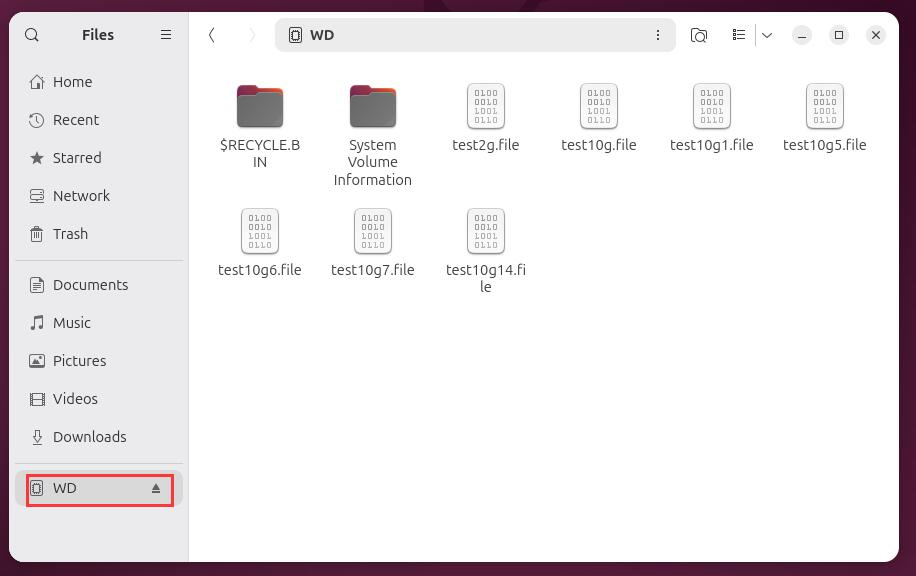
Task: Open the three-dot path bar menu
Action: tap(657, 35)
